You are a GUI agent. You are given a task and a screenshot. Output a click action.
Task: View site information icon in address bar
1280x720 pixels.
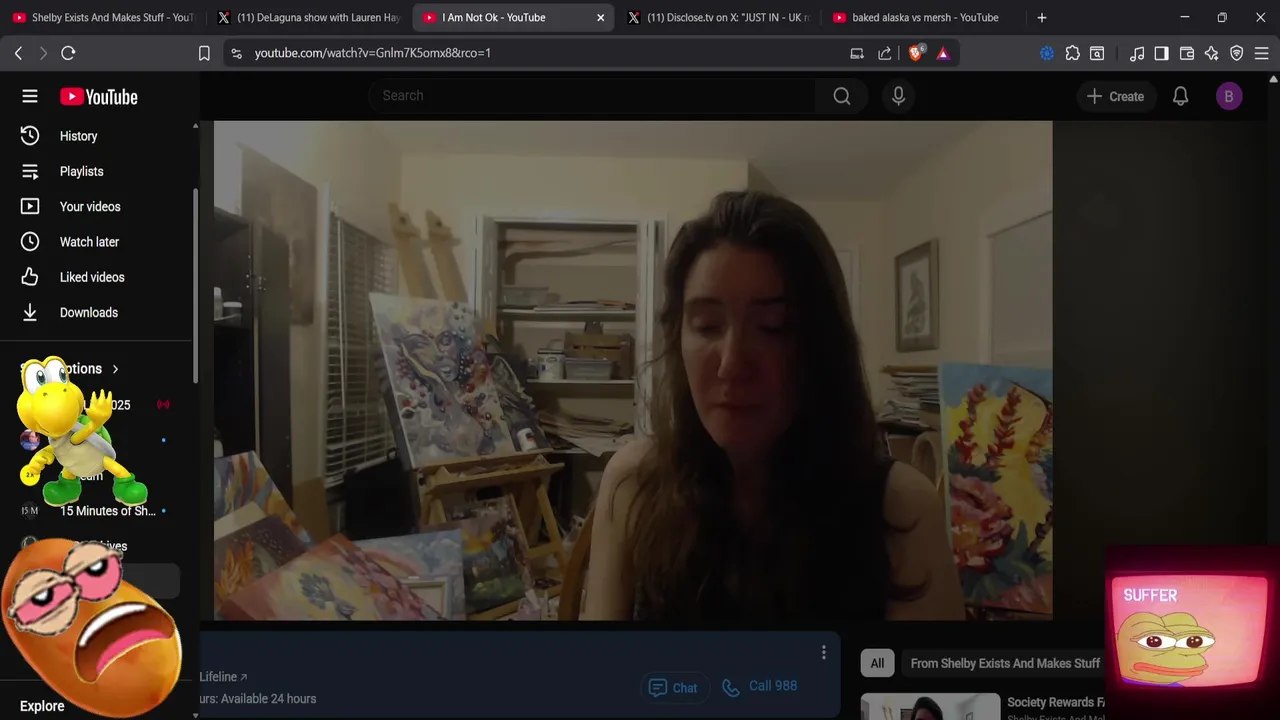click(x=236, y=53)
